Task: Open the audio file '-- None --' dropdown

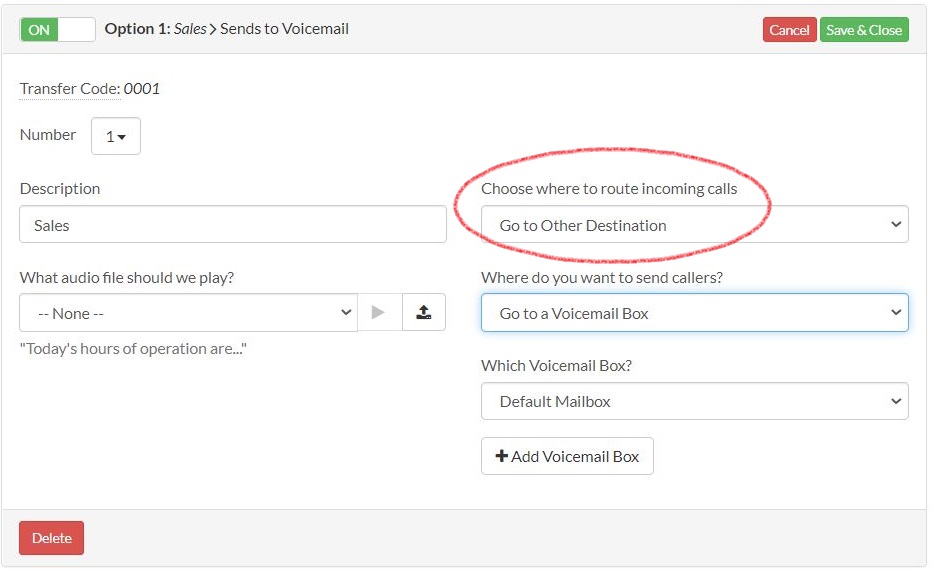Action: 188,313
